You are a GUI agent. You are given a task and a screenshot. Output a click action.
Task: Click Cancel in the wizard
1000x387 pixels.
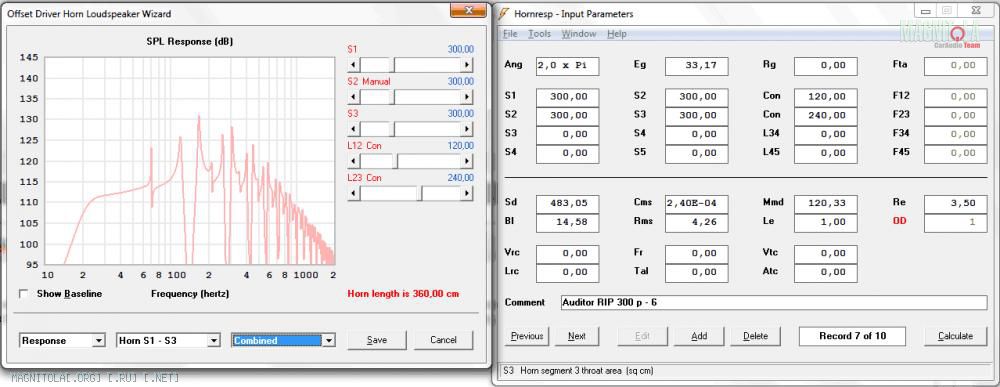443,340
